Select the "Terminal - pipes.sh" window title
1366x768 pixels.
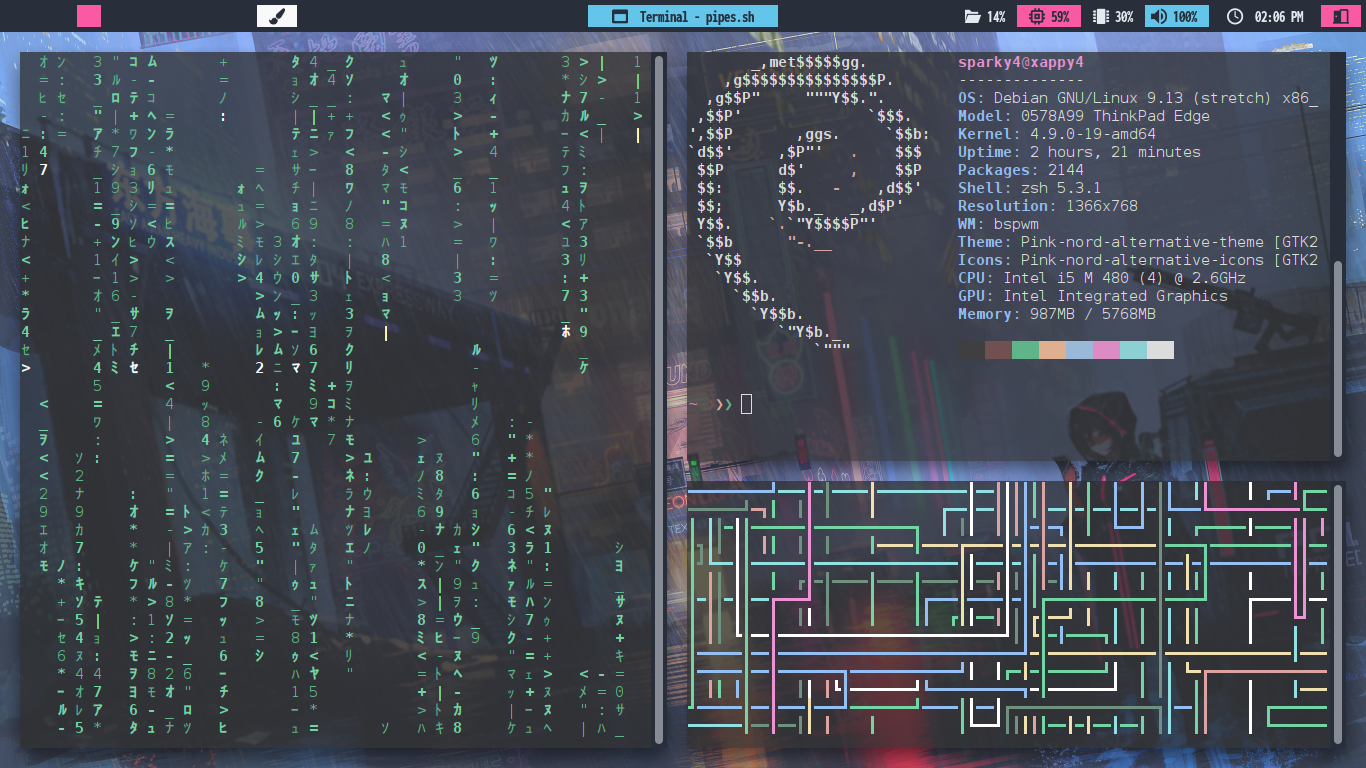[x=695, y=17]
